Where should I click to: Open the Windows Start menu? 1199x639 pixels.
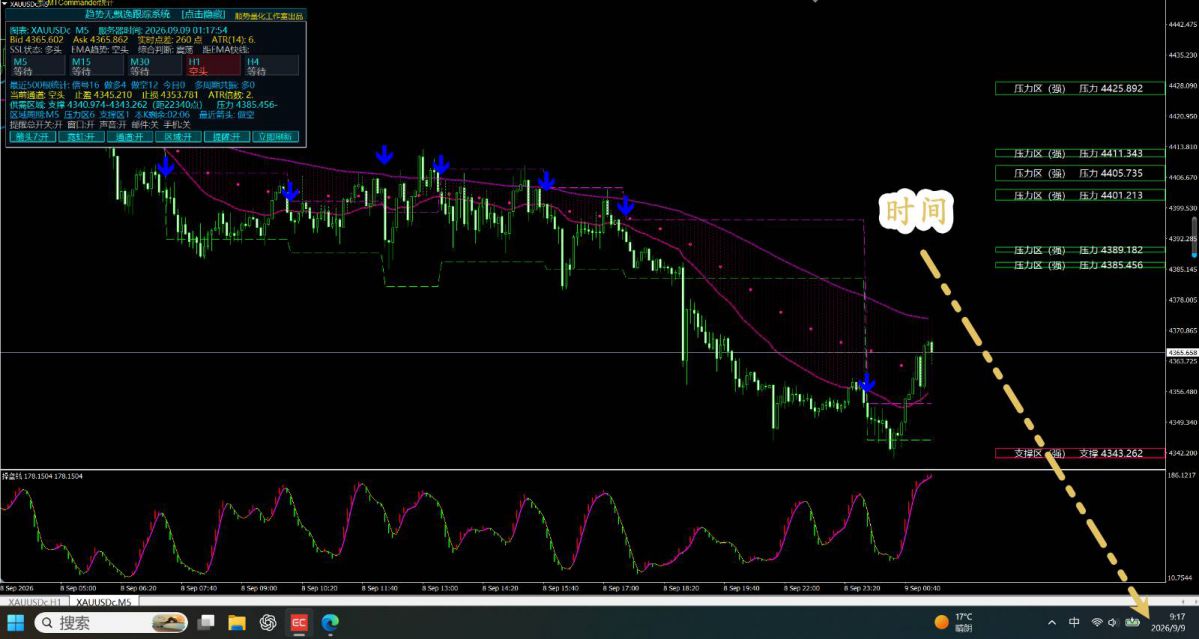[15, 622]
